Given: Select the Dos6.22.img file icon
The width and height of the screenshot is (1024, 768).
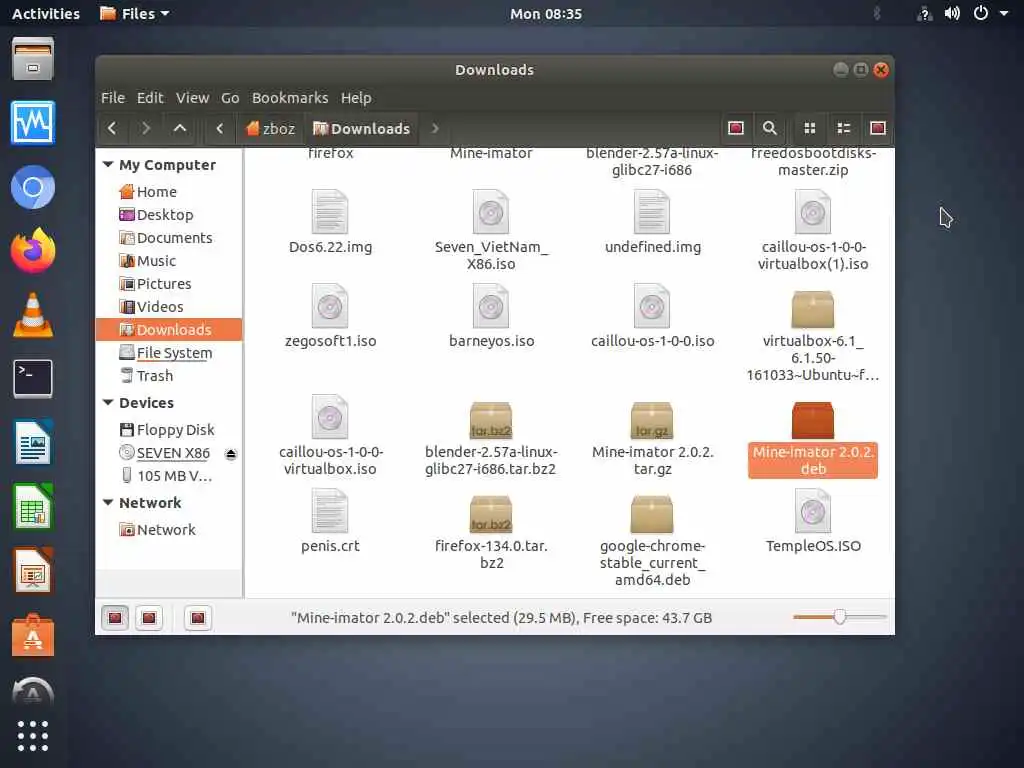Looking at the screenshot, I should (x=330, y=212).
